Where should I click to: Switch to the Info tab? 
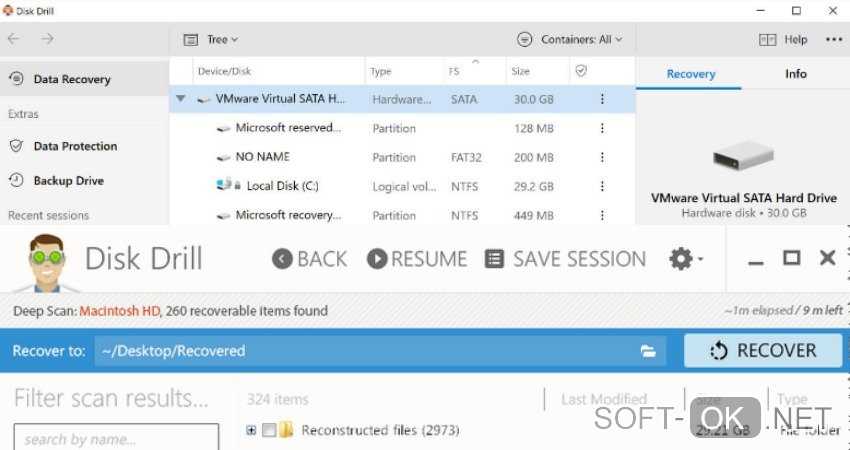796,74
